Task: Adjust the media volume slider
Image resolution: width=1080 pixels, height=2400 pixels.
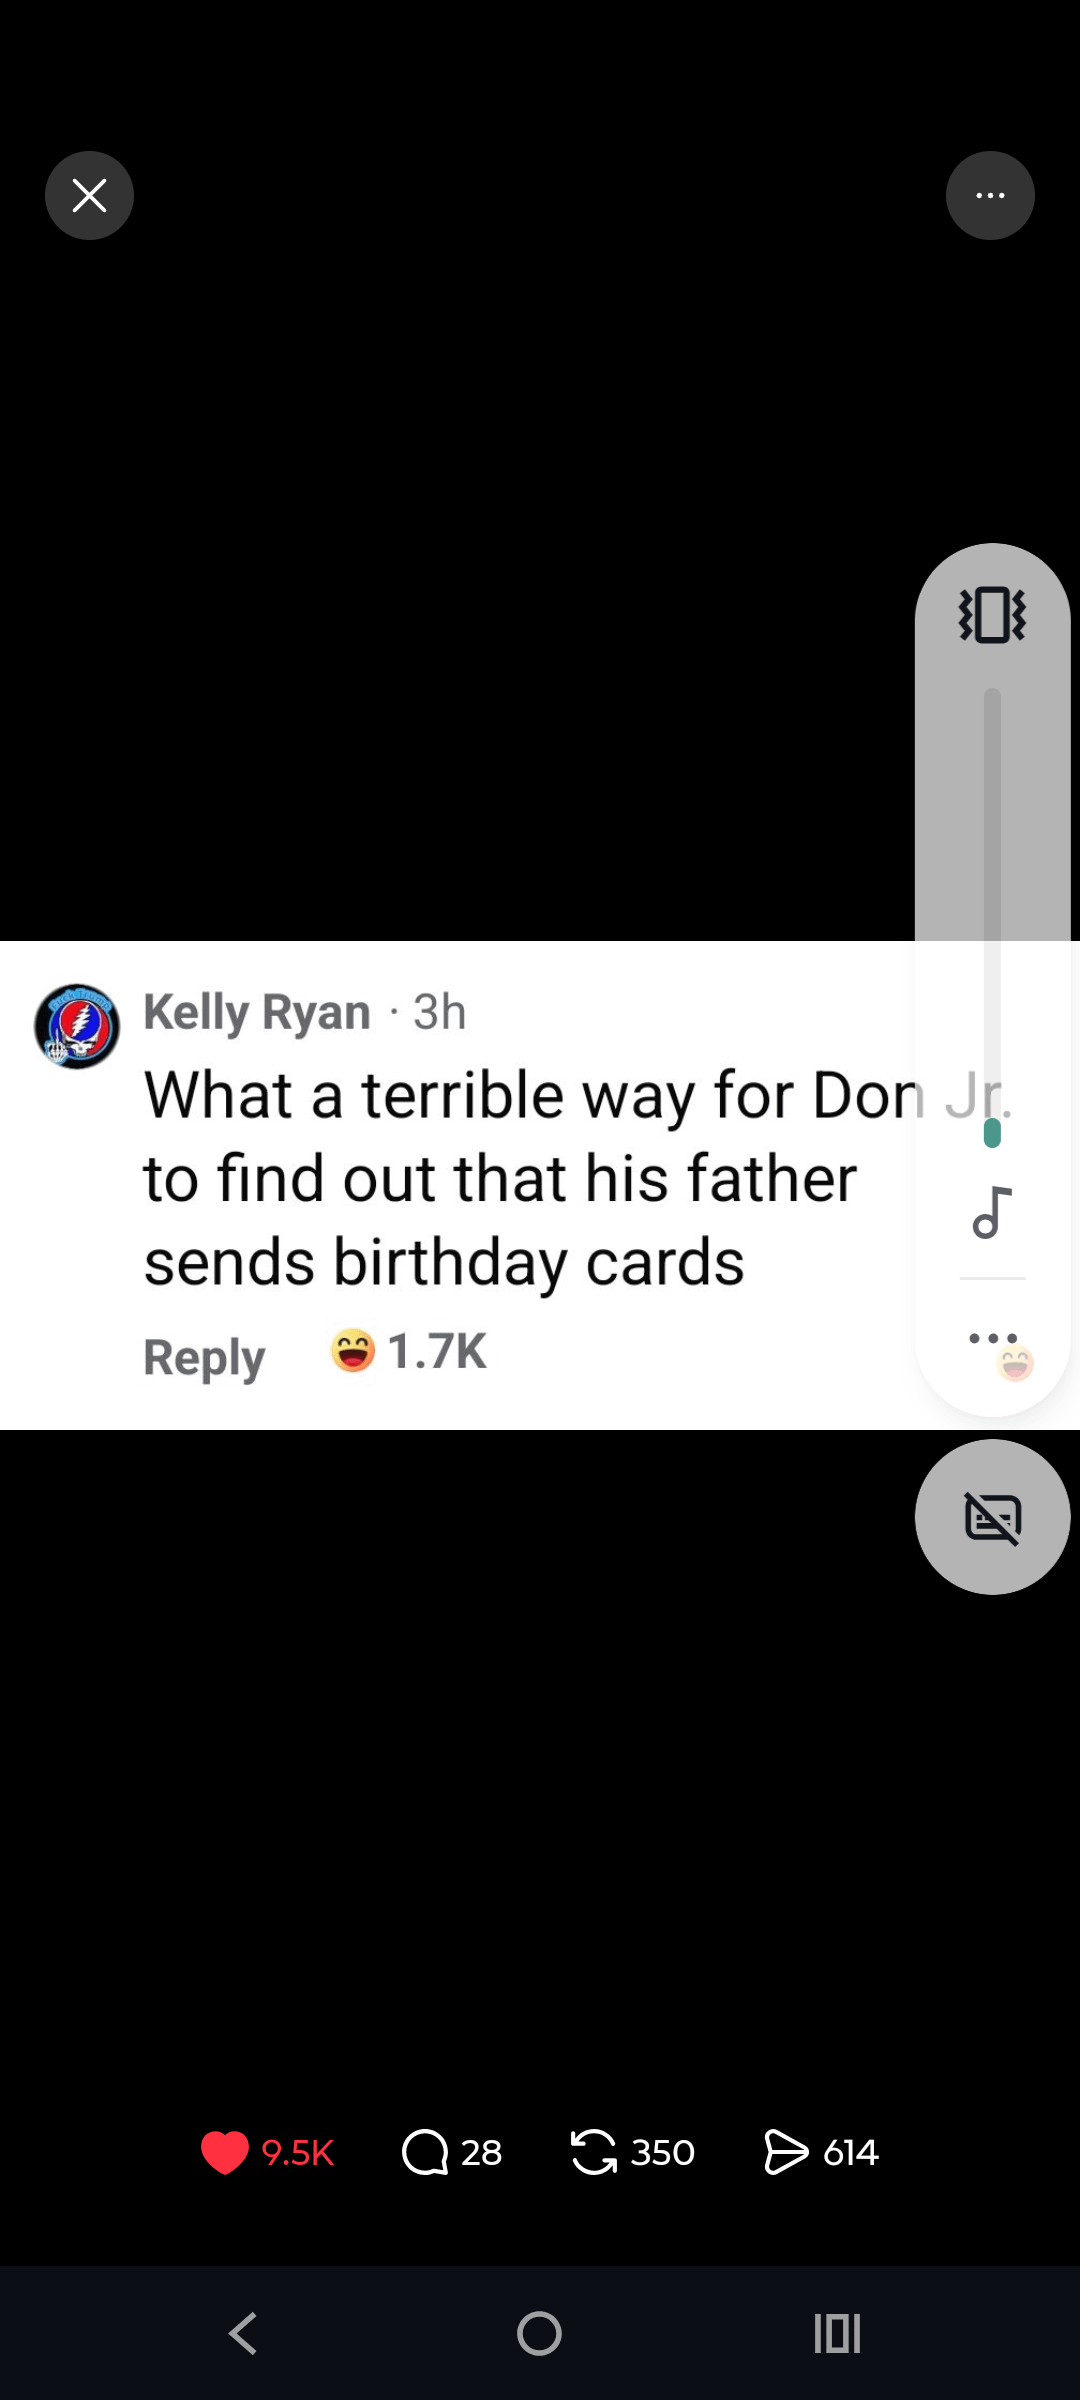Action: coord(992,917)
